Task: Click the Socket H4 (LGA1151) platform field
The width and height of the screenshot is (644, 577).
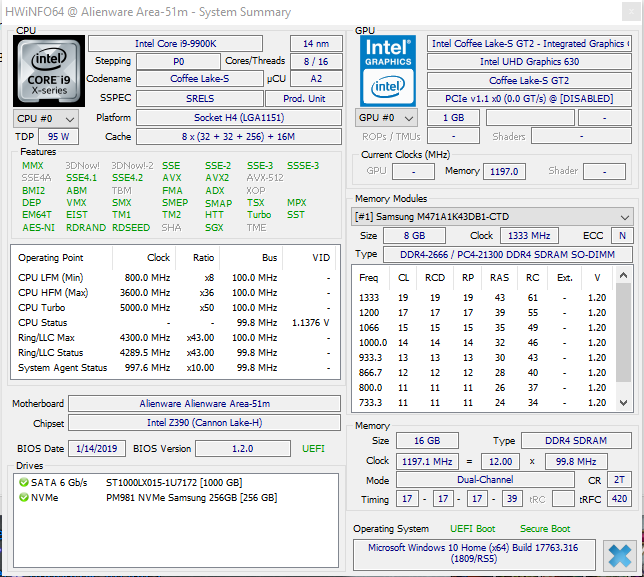Action: (x=239, y=117)
